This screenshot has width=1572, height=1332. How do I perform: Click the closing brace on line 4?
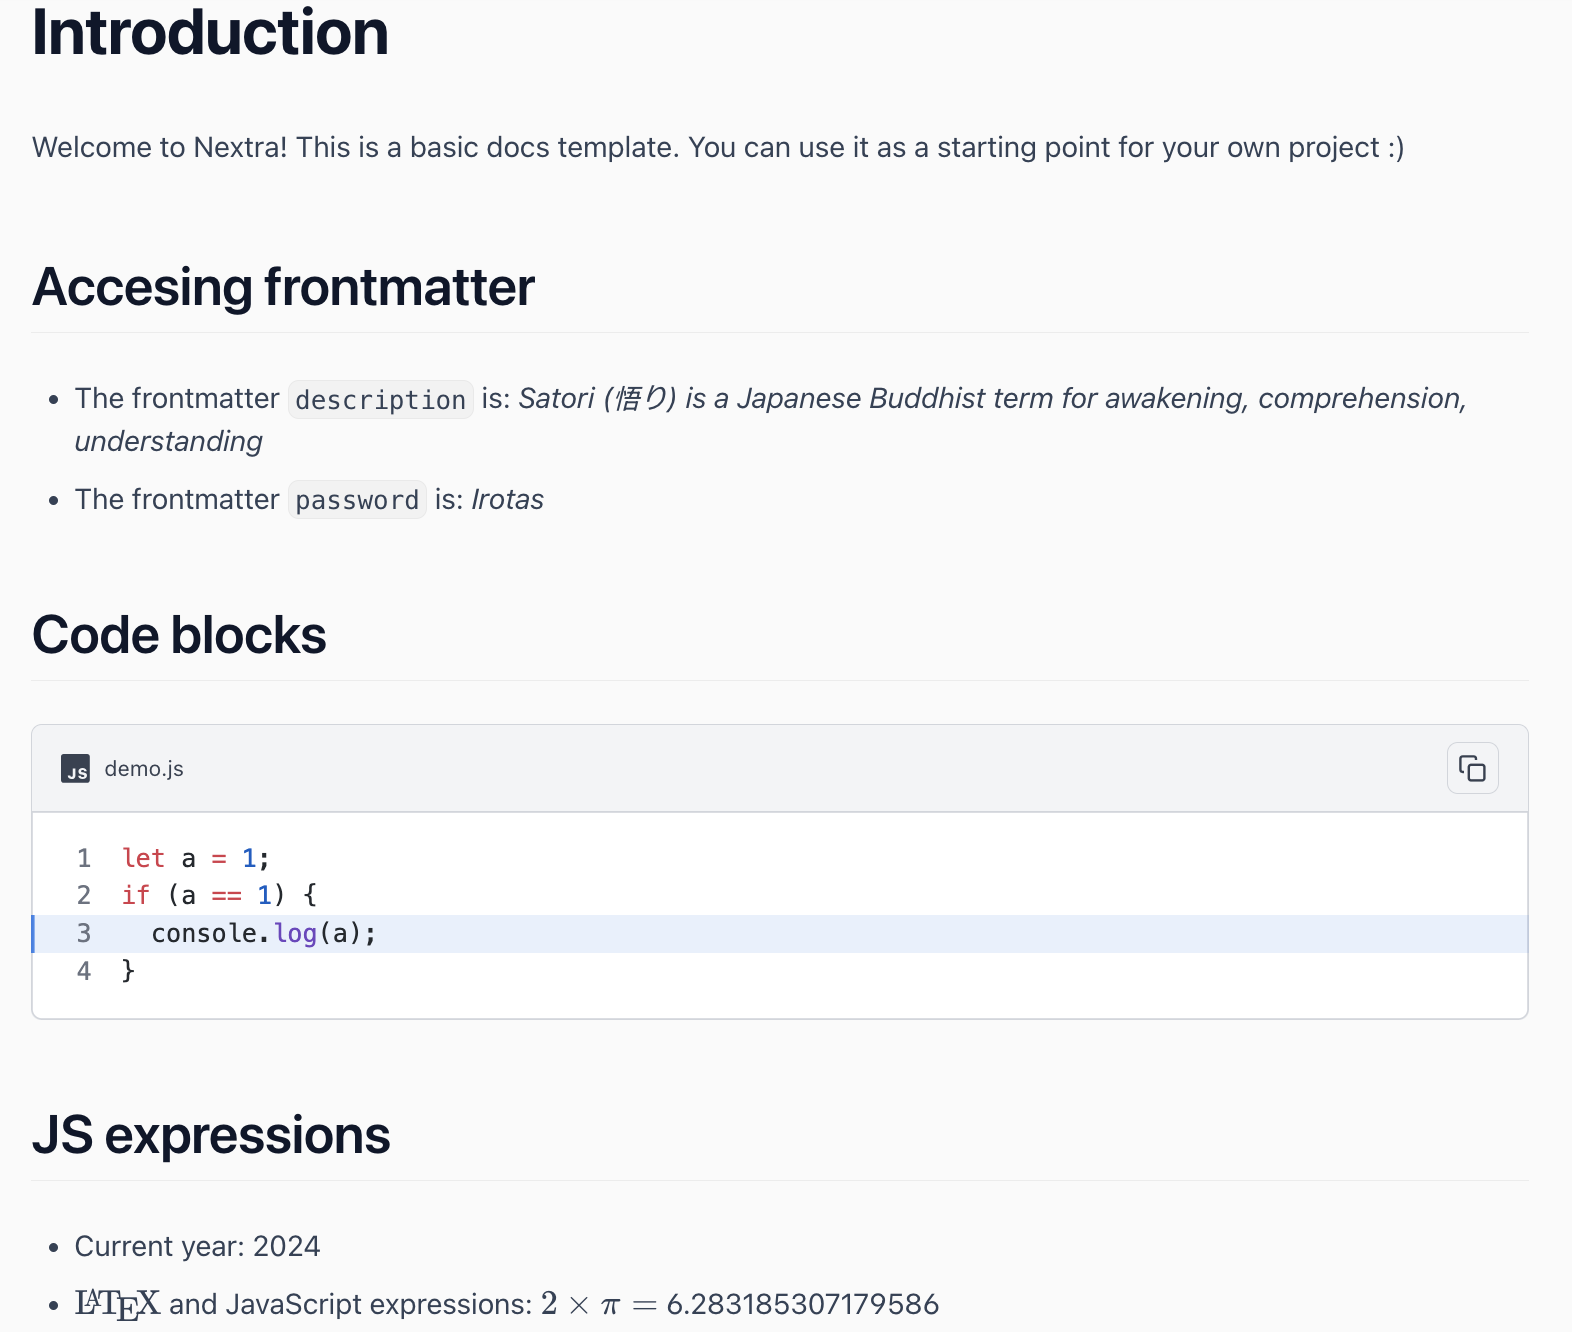[128, 970]
